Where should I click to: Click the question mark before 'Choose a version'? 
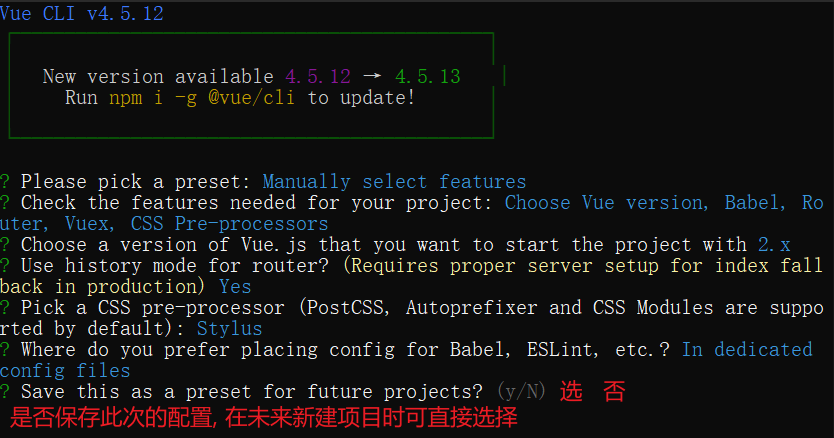tap(5, 245)
